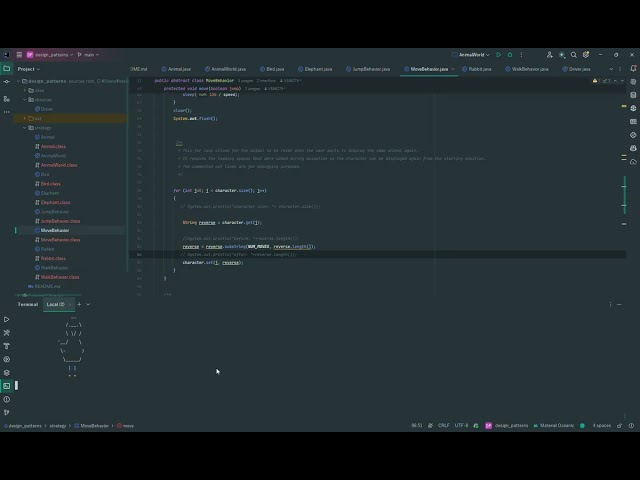
Task: Select MoveBehavior in project tree
Action: 55,230
